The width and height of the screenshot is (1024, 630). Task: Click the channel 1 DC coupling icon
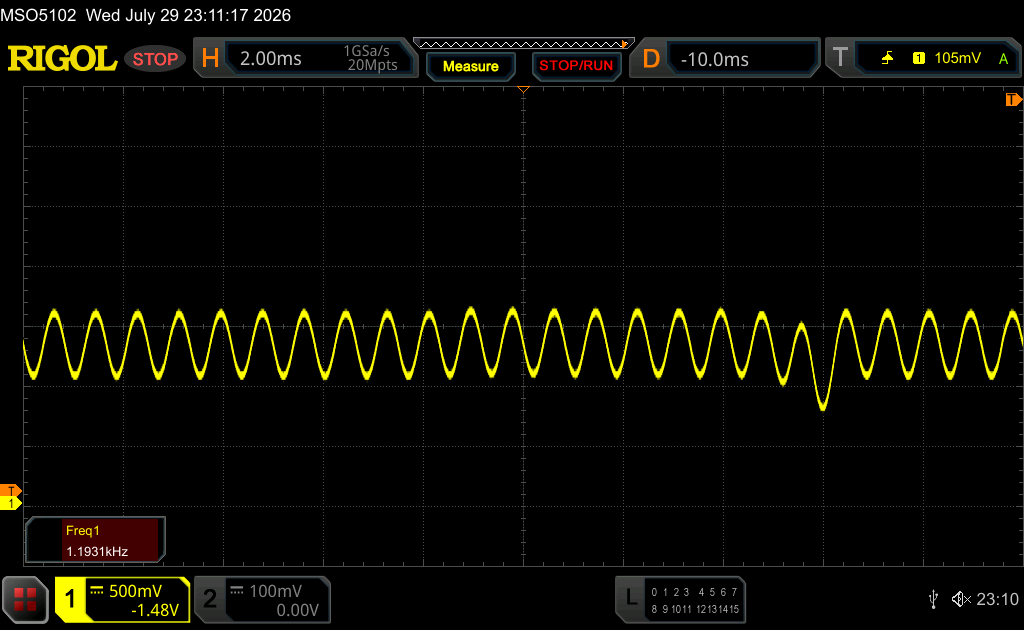pyautogui.click(x=97, y=591)
